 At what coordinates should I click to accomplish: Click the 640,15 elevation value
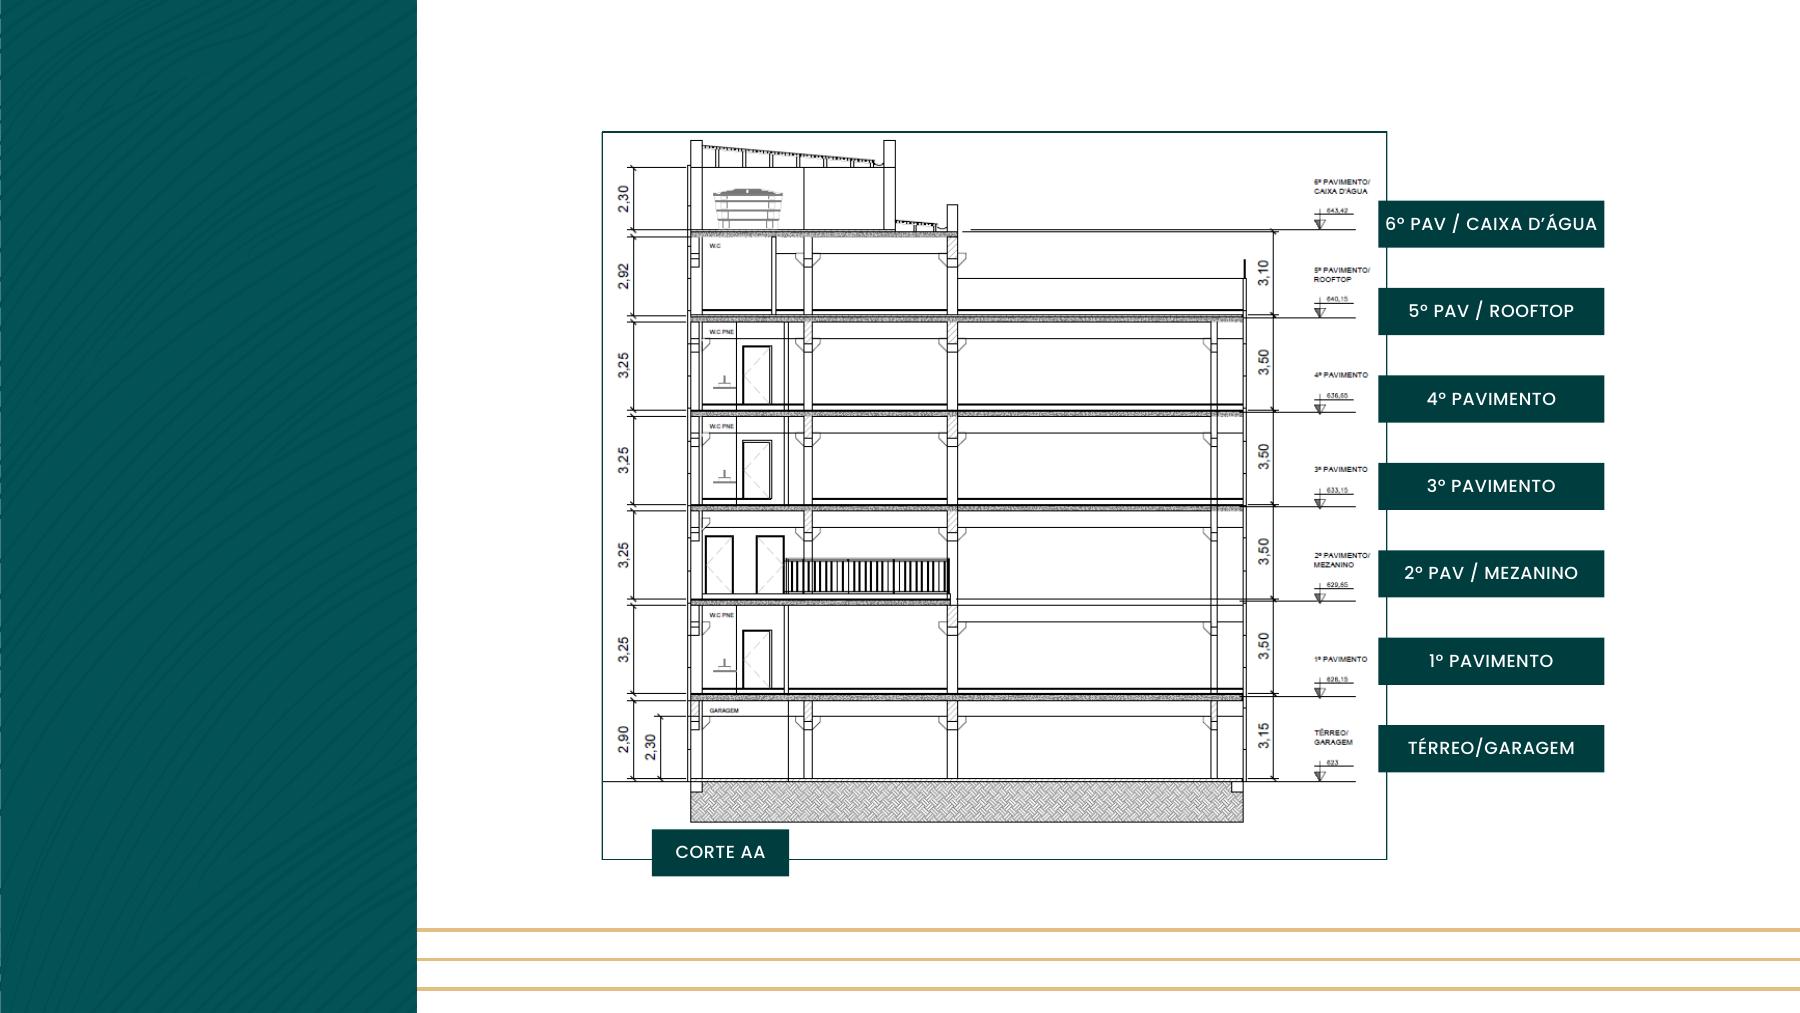[1337, 299]
